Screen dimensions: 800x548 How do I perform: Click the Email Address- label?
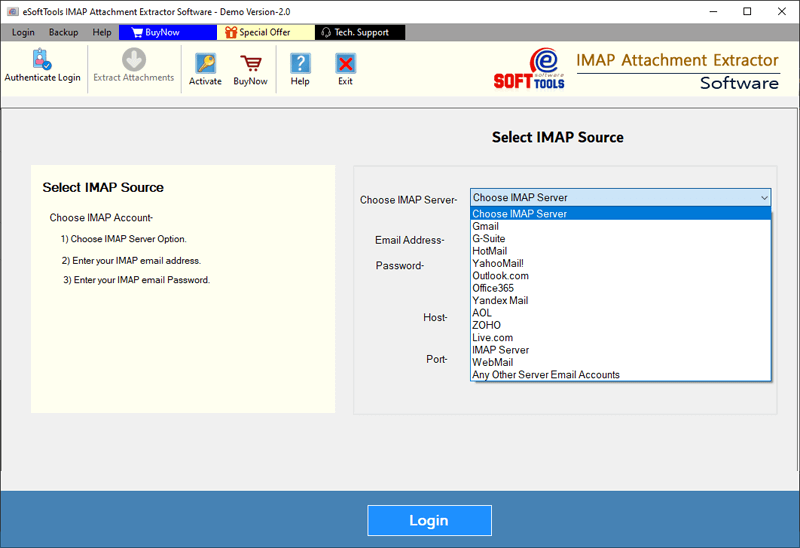[410, 240]
